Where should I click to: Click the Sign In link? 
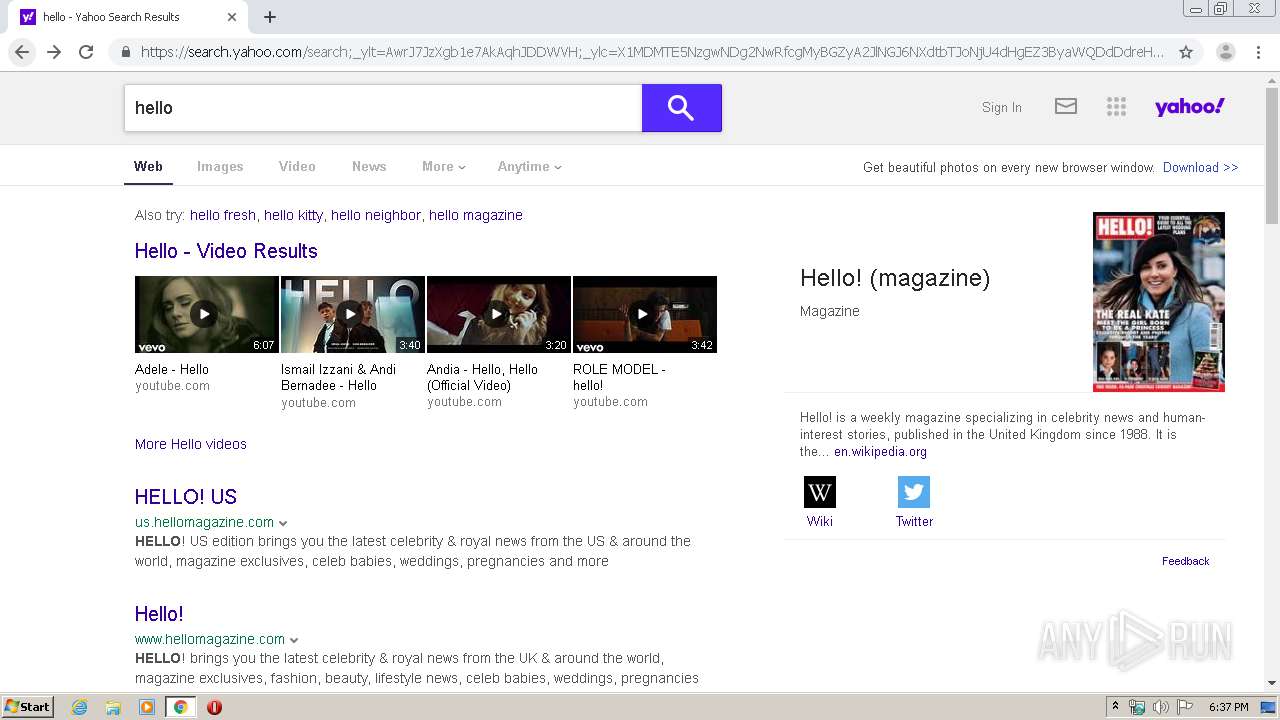click(x=1001, y=107)
